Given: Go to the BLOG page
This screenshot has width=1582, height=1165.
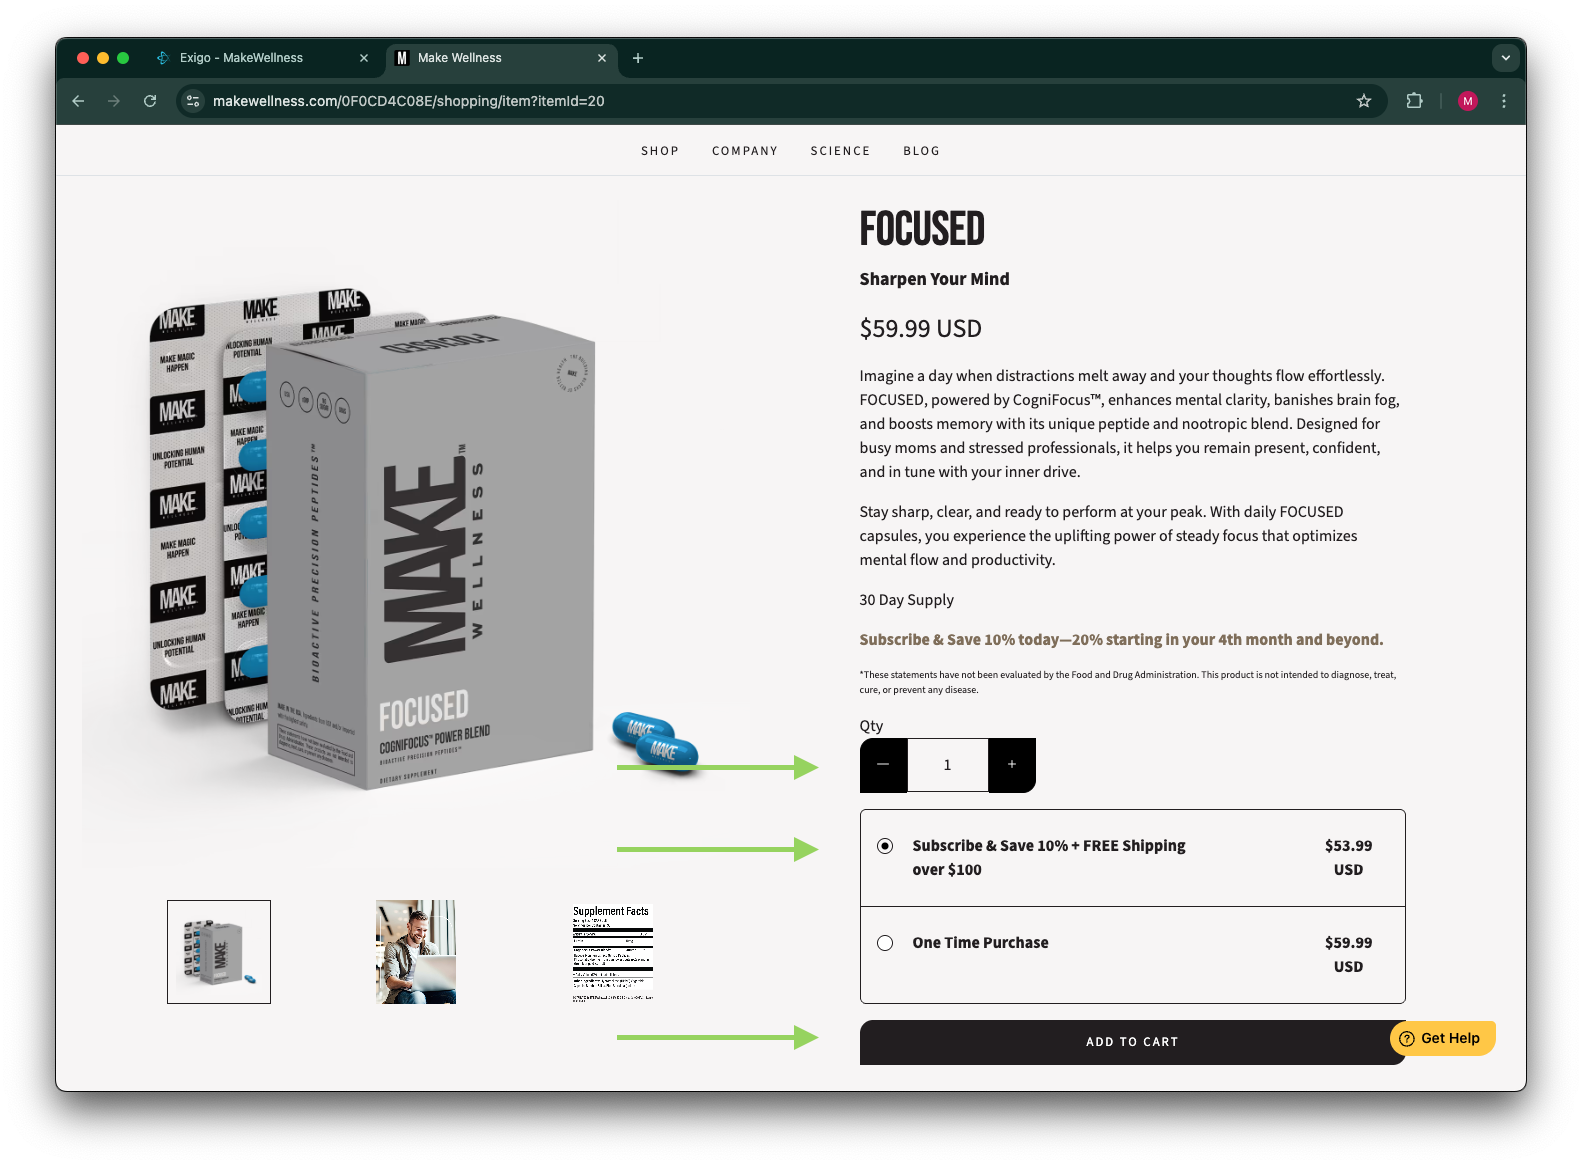Looking at the screenshot, I should (x=921, y=151).
